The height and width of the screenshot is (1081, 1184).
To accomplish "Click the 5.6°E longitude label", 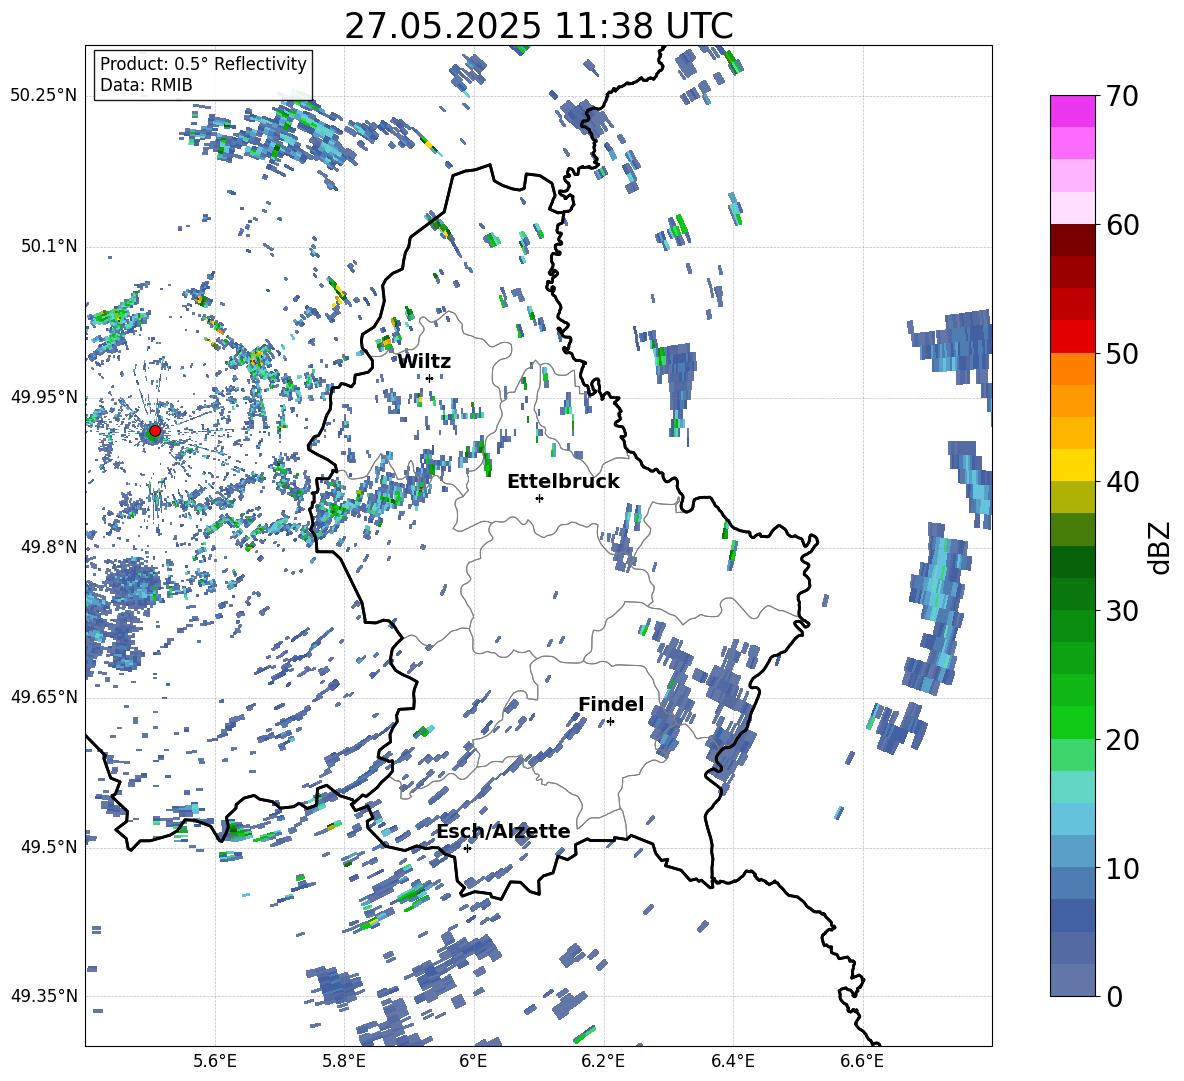I will (x=215, y=1061).
